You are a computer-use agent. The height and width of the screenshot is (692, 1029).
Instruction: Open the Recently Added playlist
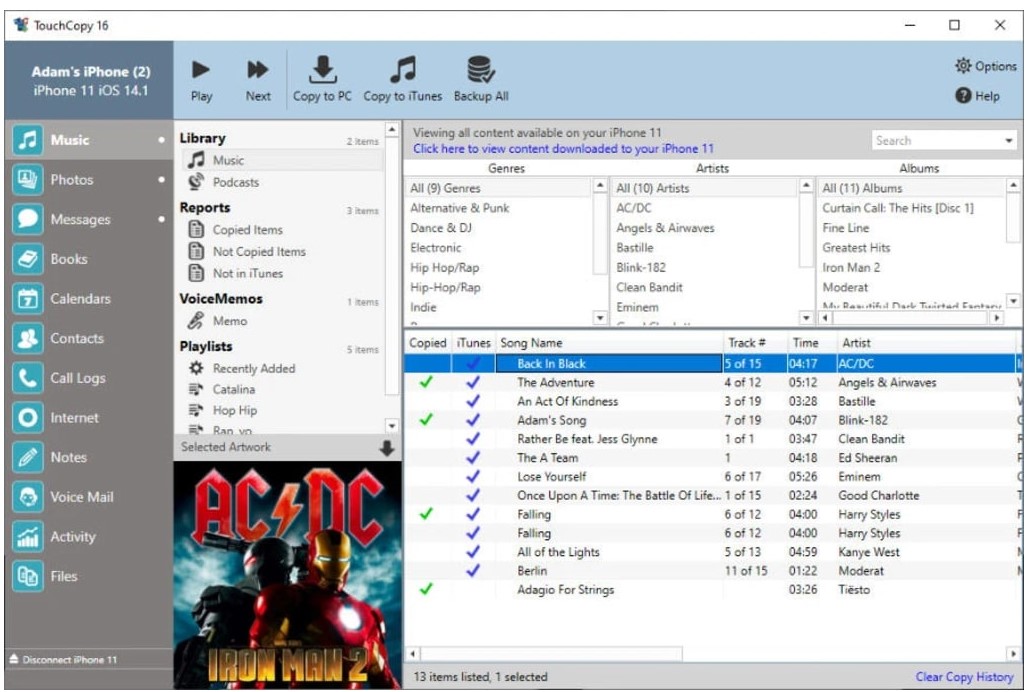pyautogui.click(x=283, y=368)
